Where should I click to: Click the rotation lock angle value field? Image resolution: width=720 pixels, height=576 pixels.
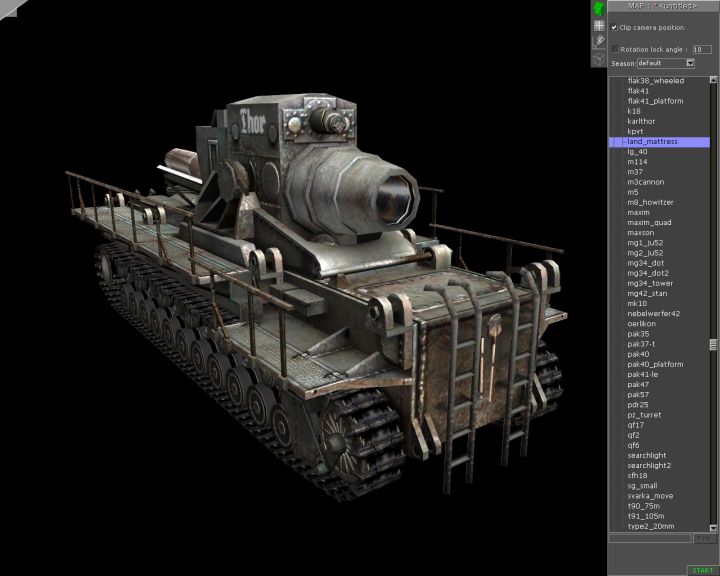[x=701, y=48]
